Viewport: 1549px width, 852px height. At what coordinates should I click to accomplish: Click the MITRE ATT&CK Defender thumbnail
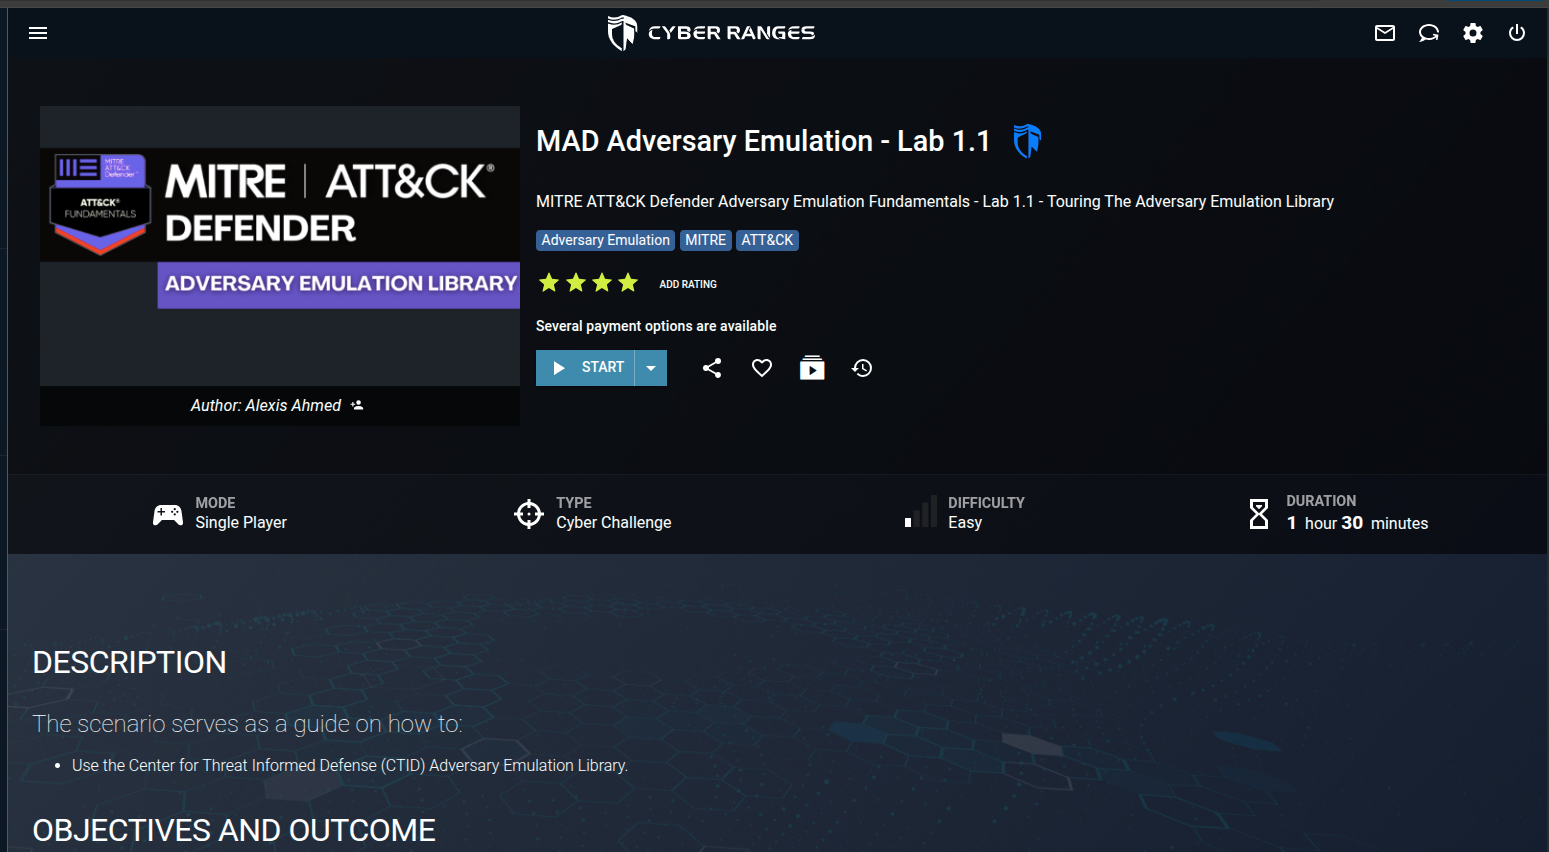(280, 246)
